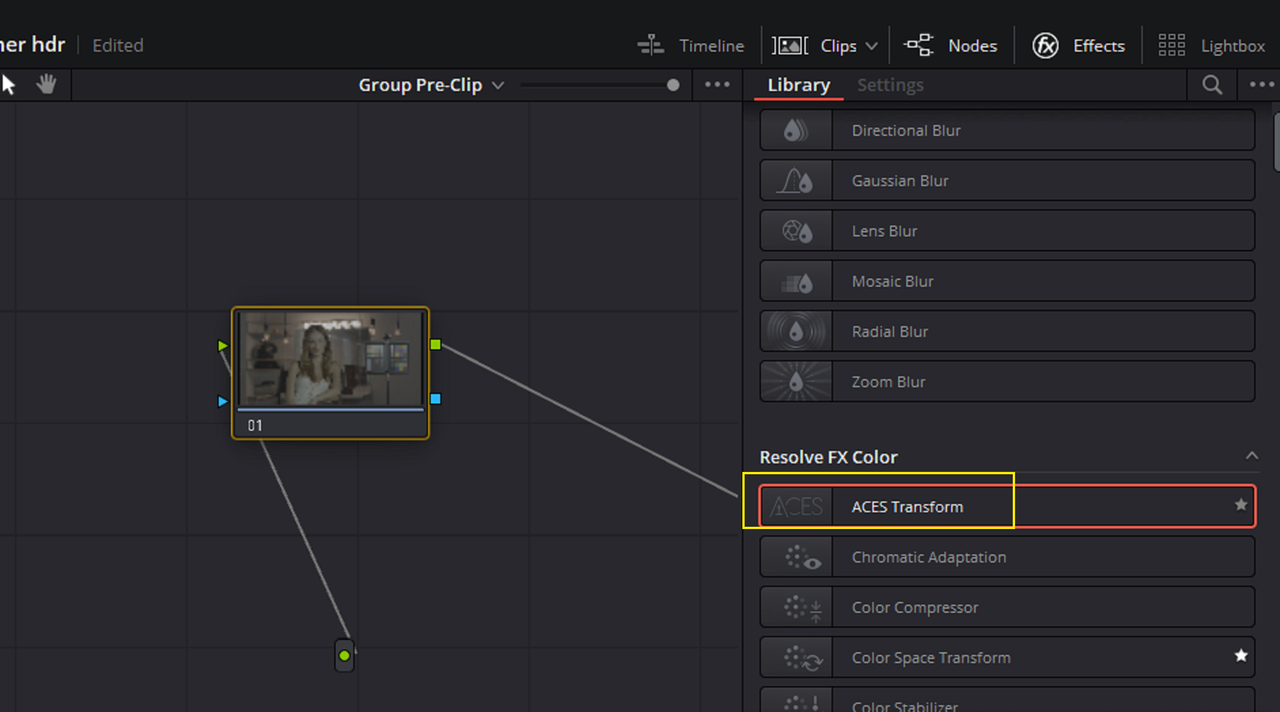
Task: Click the green RGB output on node 01
Action: point(435,345)
